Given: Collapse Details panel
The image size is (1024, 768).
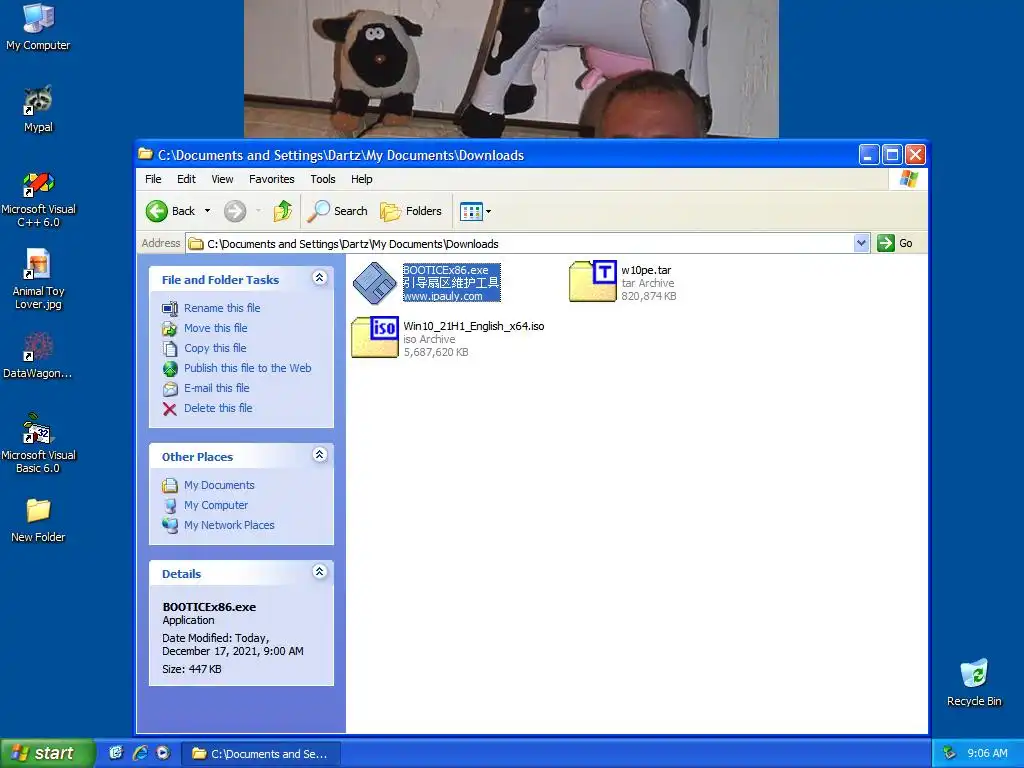Looking at the screenshot, I should (319, 572).
